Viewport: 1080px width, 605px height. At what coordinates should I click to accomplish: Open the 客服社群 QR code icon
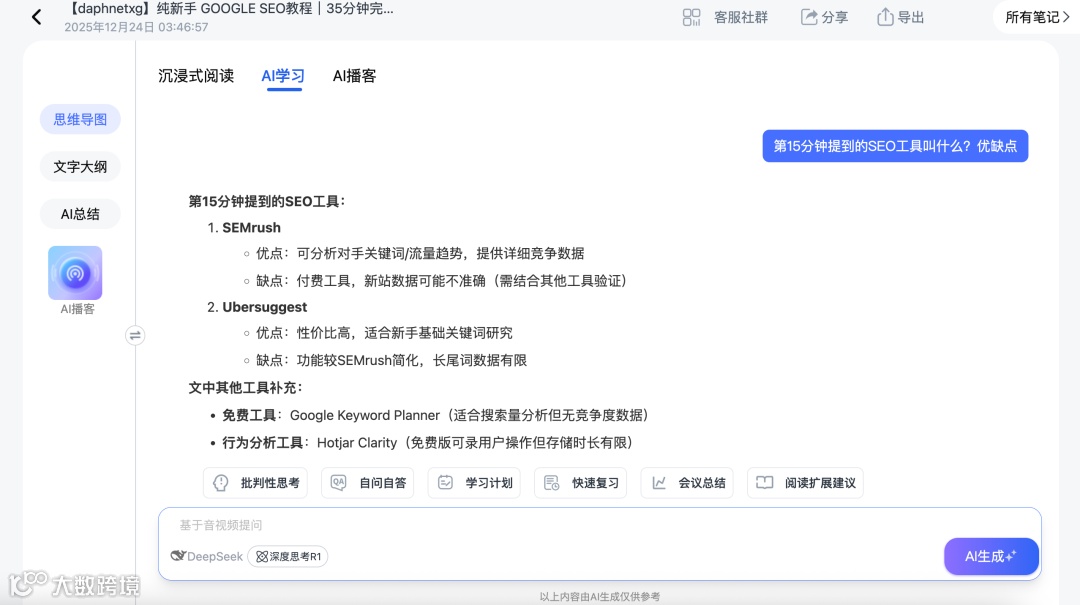click(691, 17)
